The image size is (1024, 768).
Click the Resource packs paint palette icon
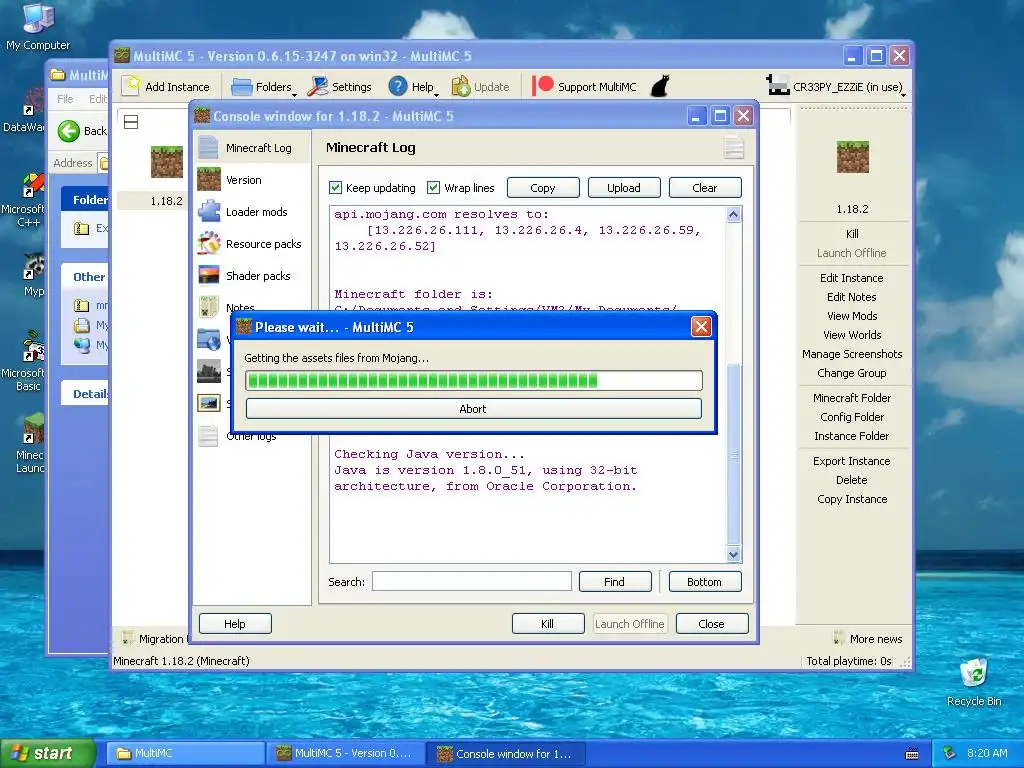(209, 244)
